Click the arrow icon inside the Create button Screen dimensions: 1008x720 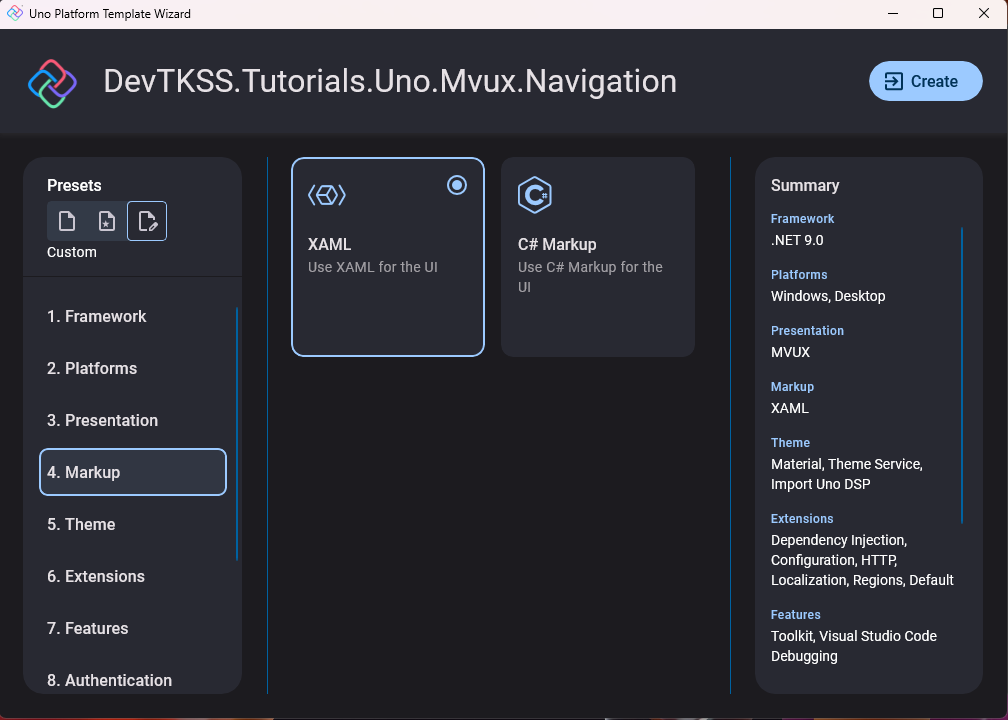point(893,81)
